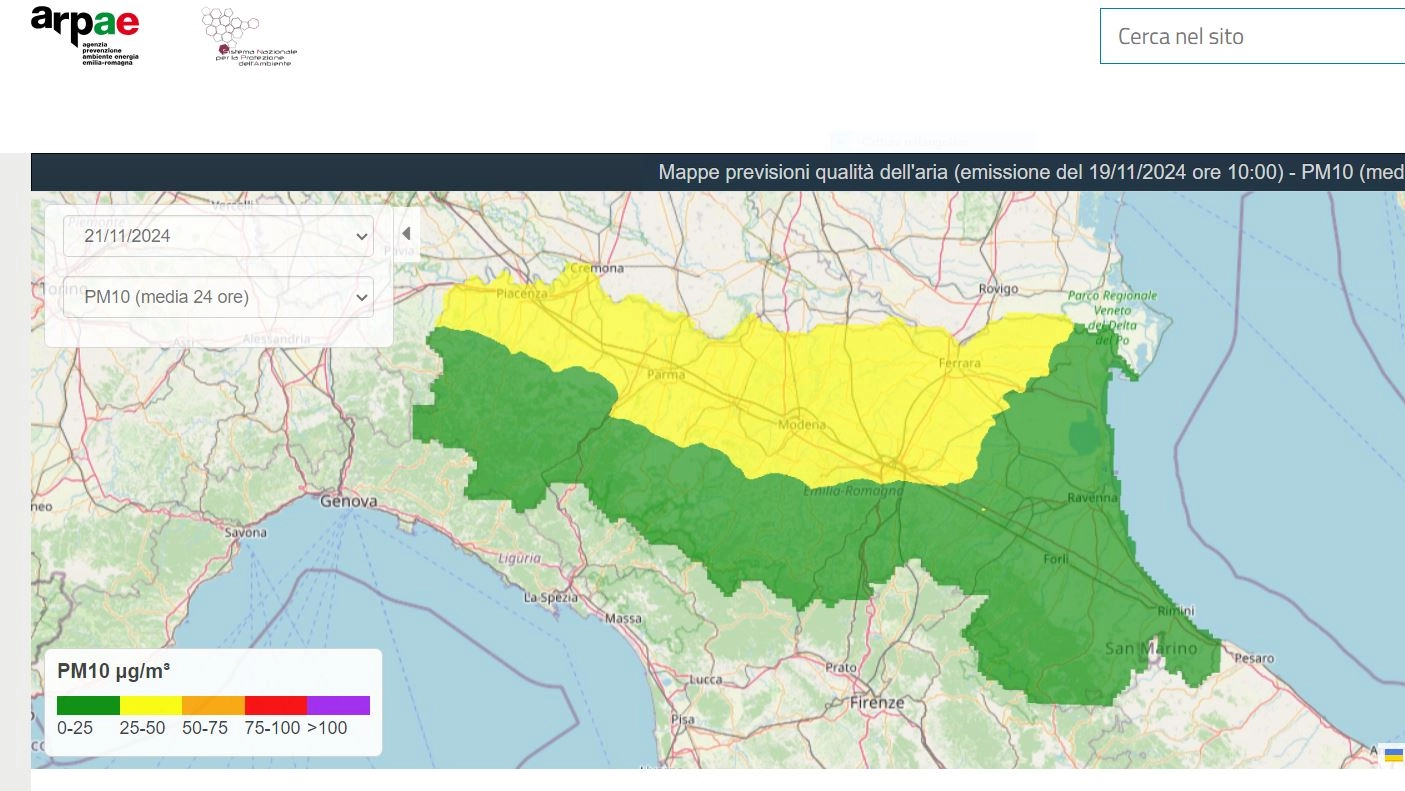
Task: Click the Emilia-Romagna region label
Action: point(853,491)
